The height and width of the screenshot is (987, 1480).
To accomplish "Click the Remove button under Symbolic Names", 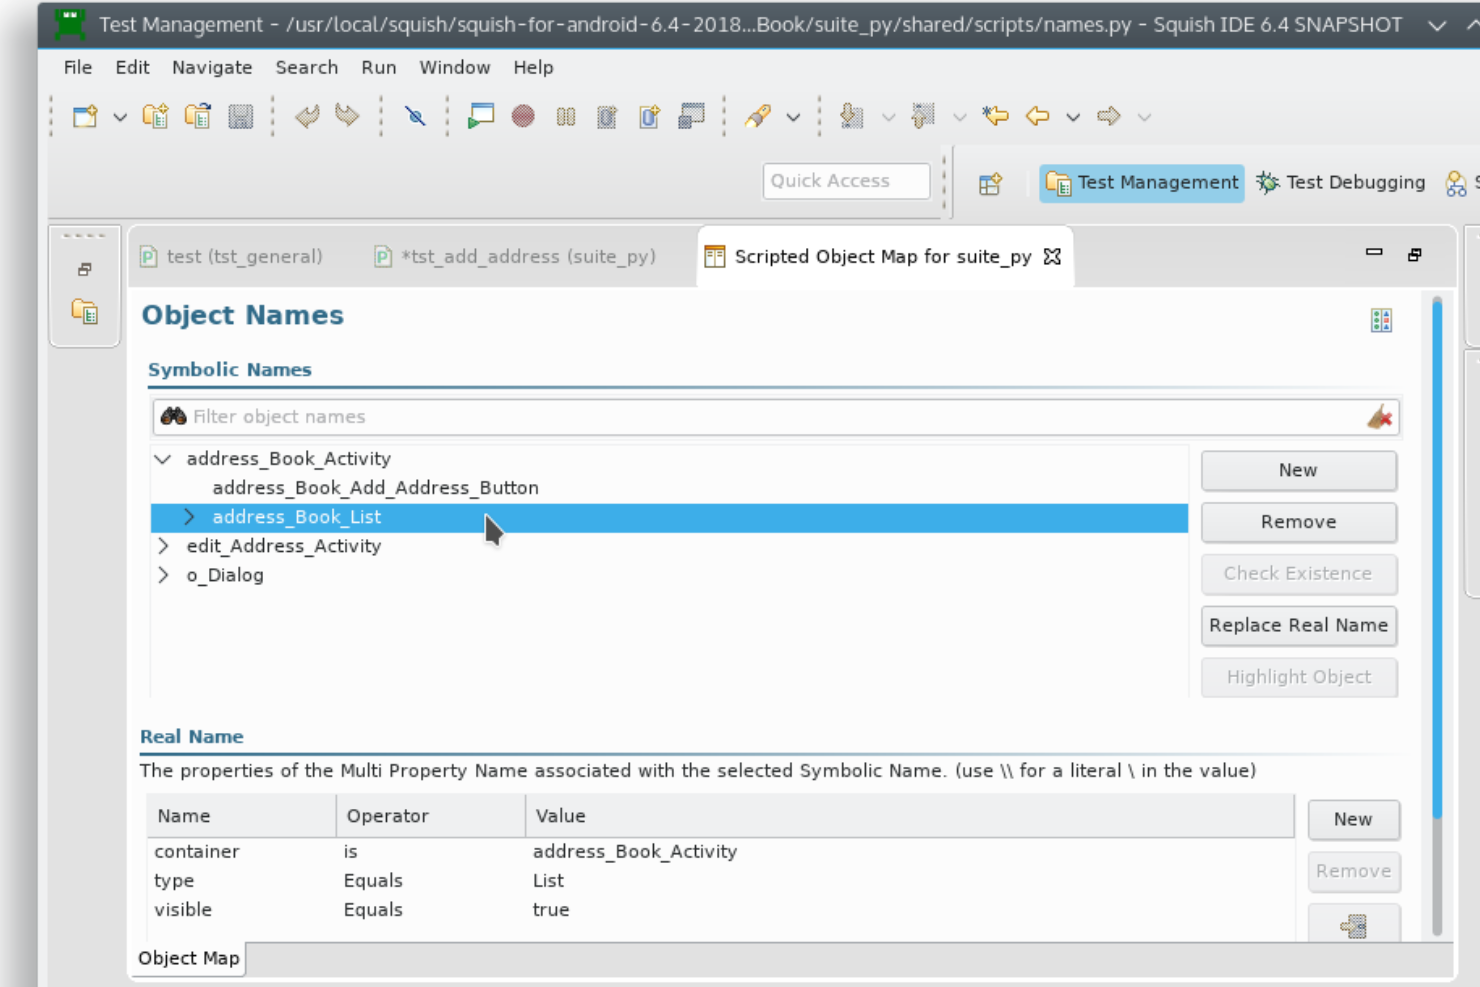I will pyautogui.click(x=1299, y=522).
